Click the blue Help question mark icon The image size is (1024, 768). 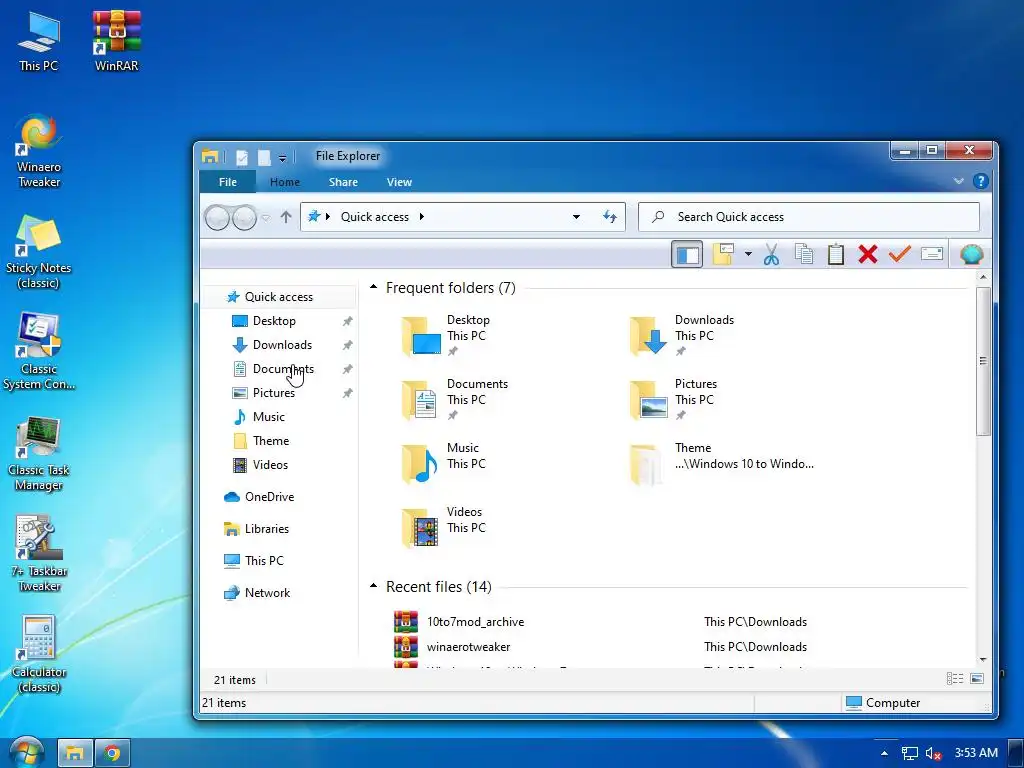[980, 181]
